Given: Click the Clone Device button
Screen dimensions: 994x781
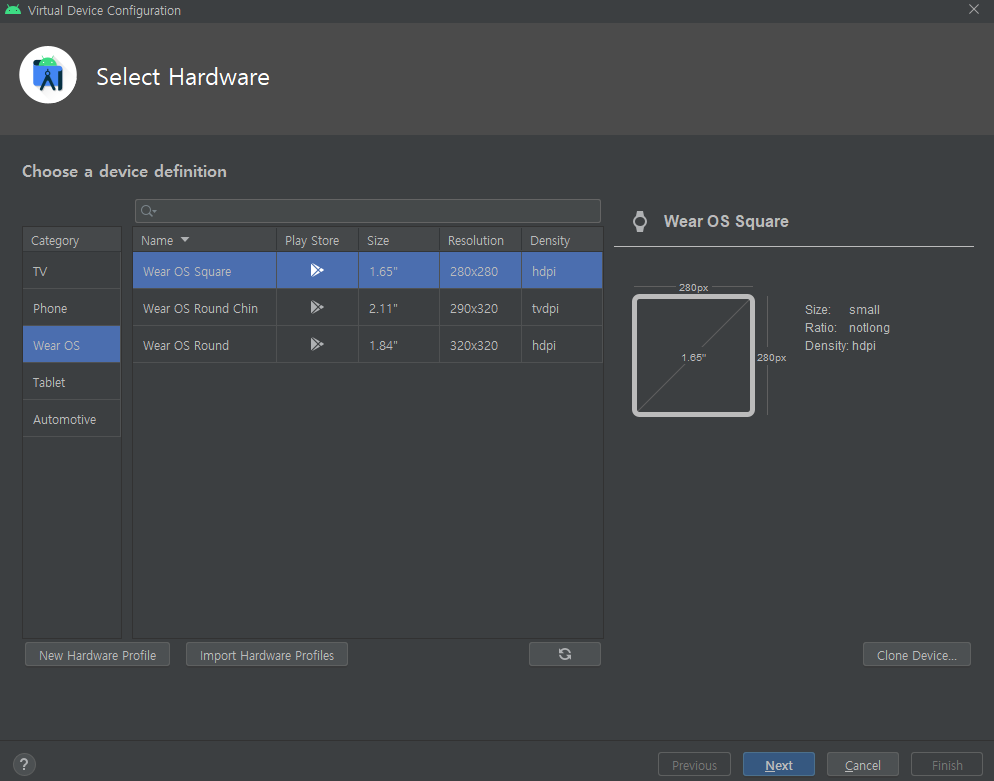Looking at the screenshot, I should tap(917, 655).
